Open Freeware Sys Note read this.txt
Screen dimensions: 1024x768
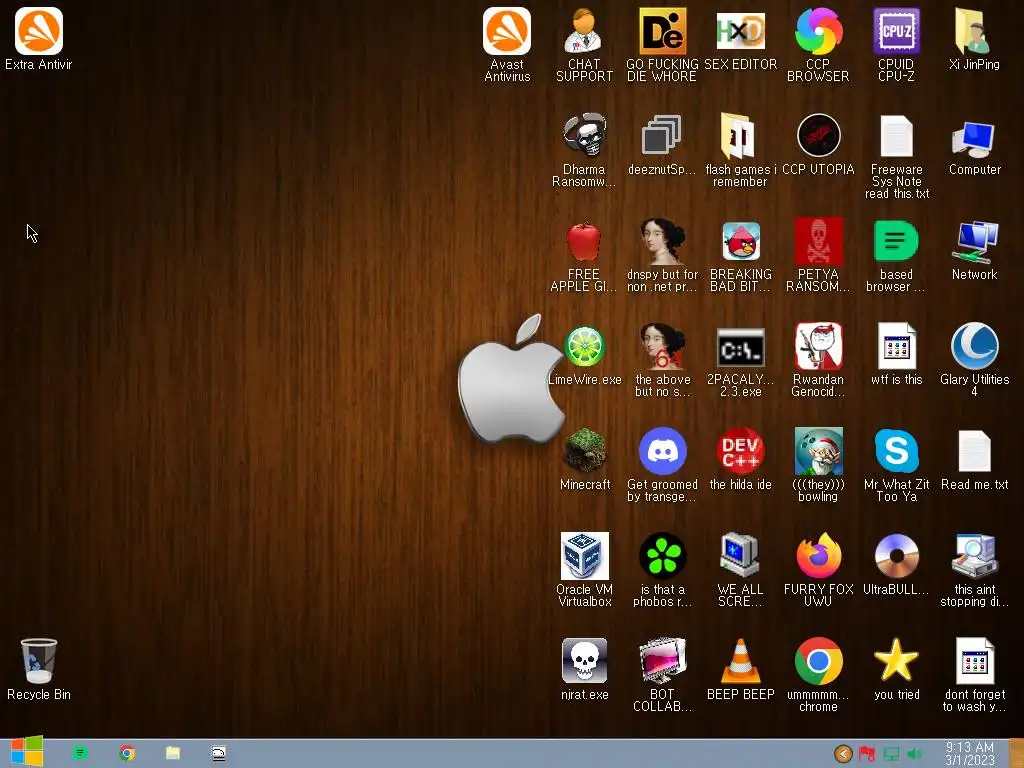[x=896, y=156]
